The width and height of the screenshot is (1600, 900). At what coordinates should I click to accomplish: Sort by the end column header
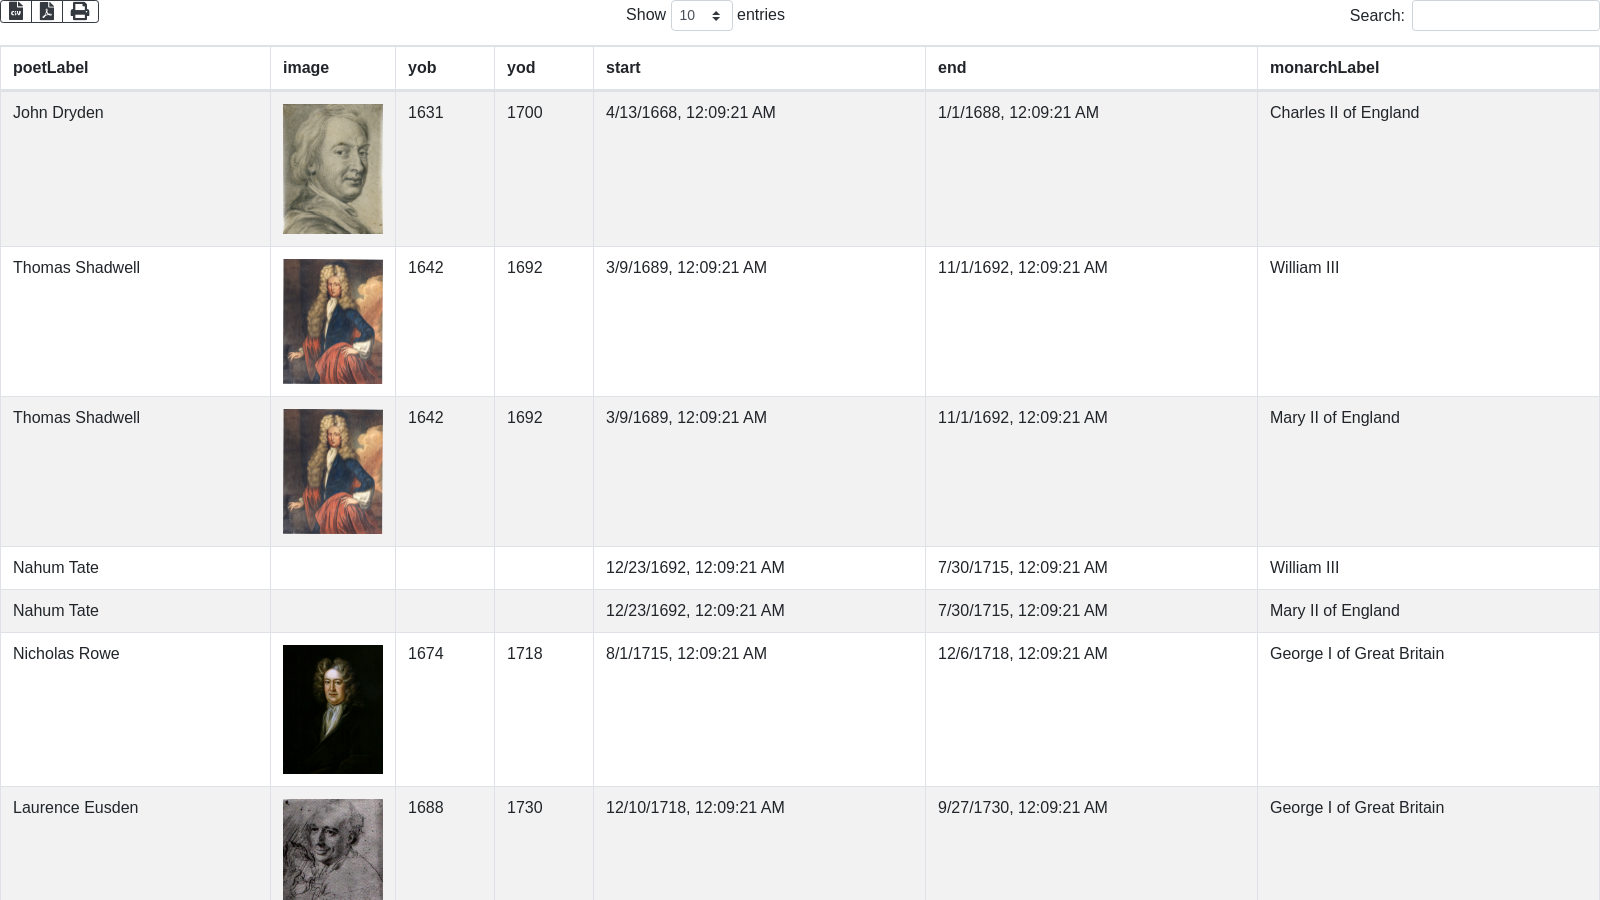pyautogui.click(x=952, y=68)
